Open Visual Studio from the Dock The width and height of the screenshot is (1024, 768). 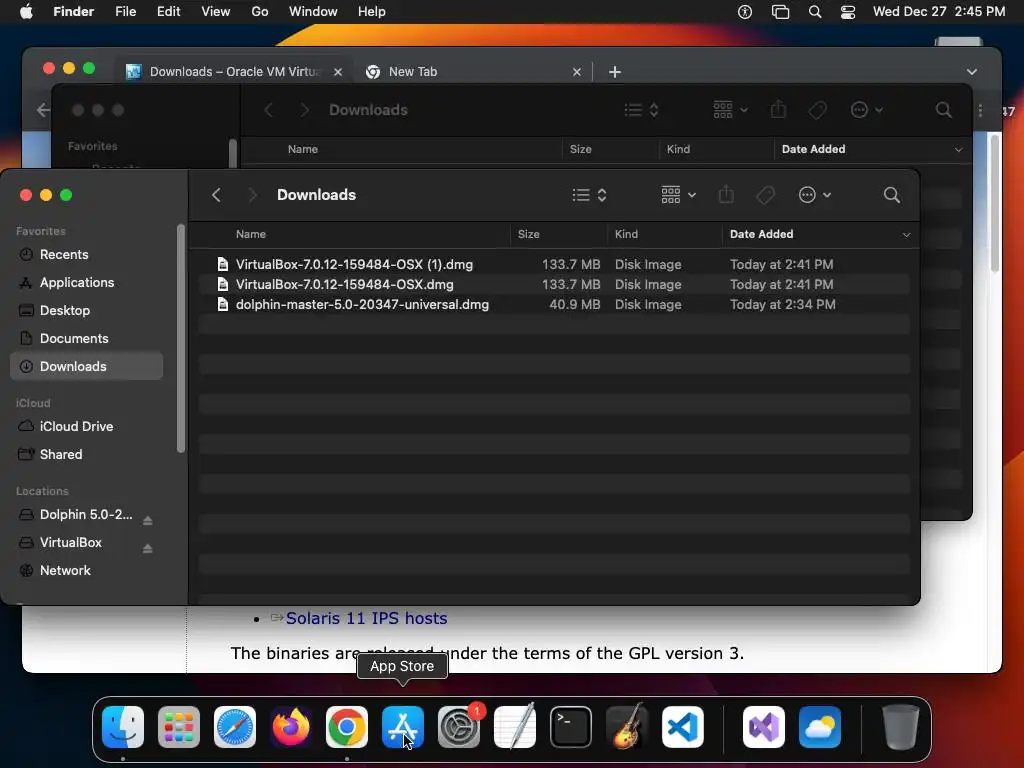pyautogui.click(x=764, y=727)
